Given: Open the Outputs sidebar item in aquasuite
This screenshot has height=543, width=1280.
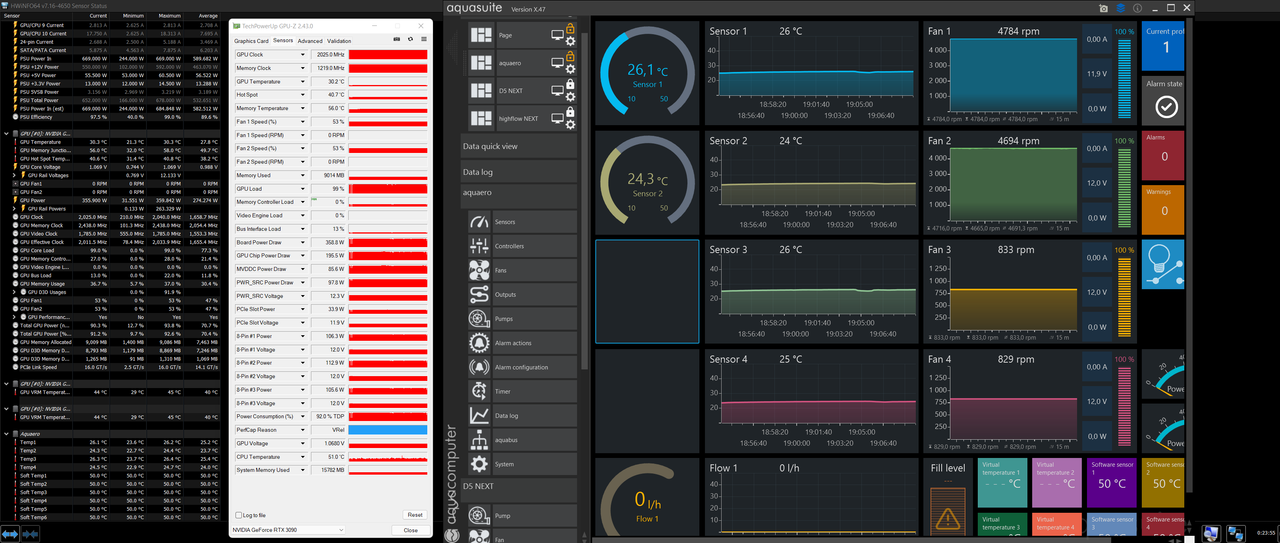Looking at the screenshot, I should tap(522, 294).
